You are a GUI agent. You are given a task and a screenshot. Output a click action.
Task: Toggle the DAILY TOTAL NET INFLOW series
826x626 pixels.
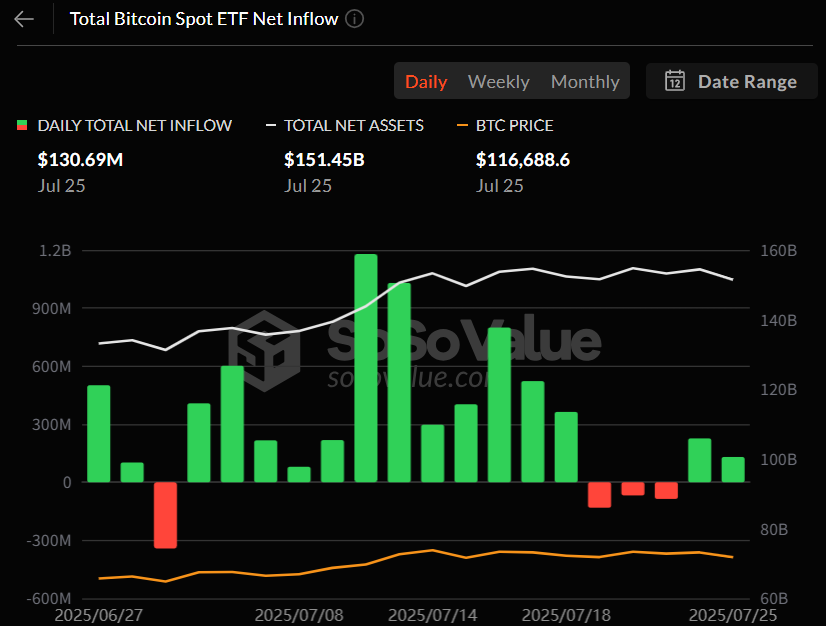(124, 125)
